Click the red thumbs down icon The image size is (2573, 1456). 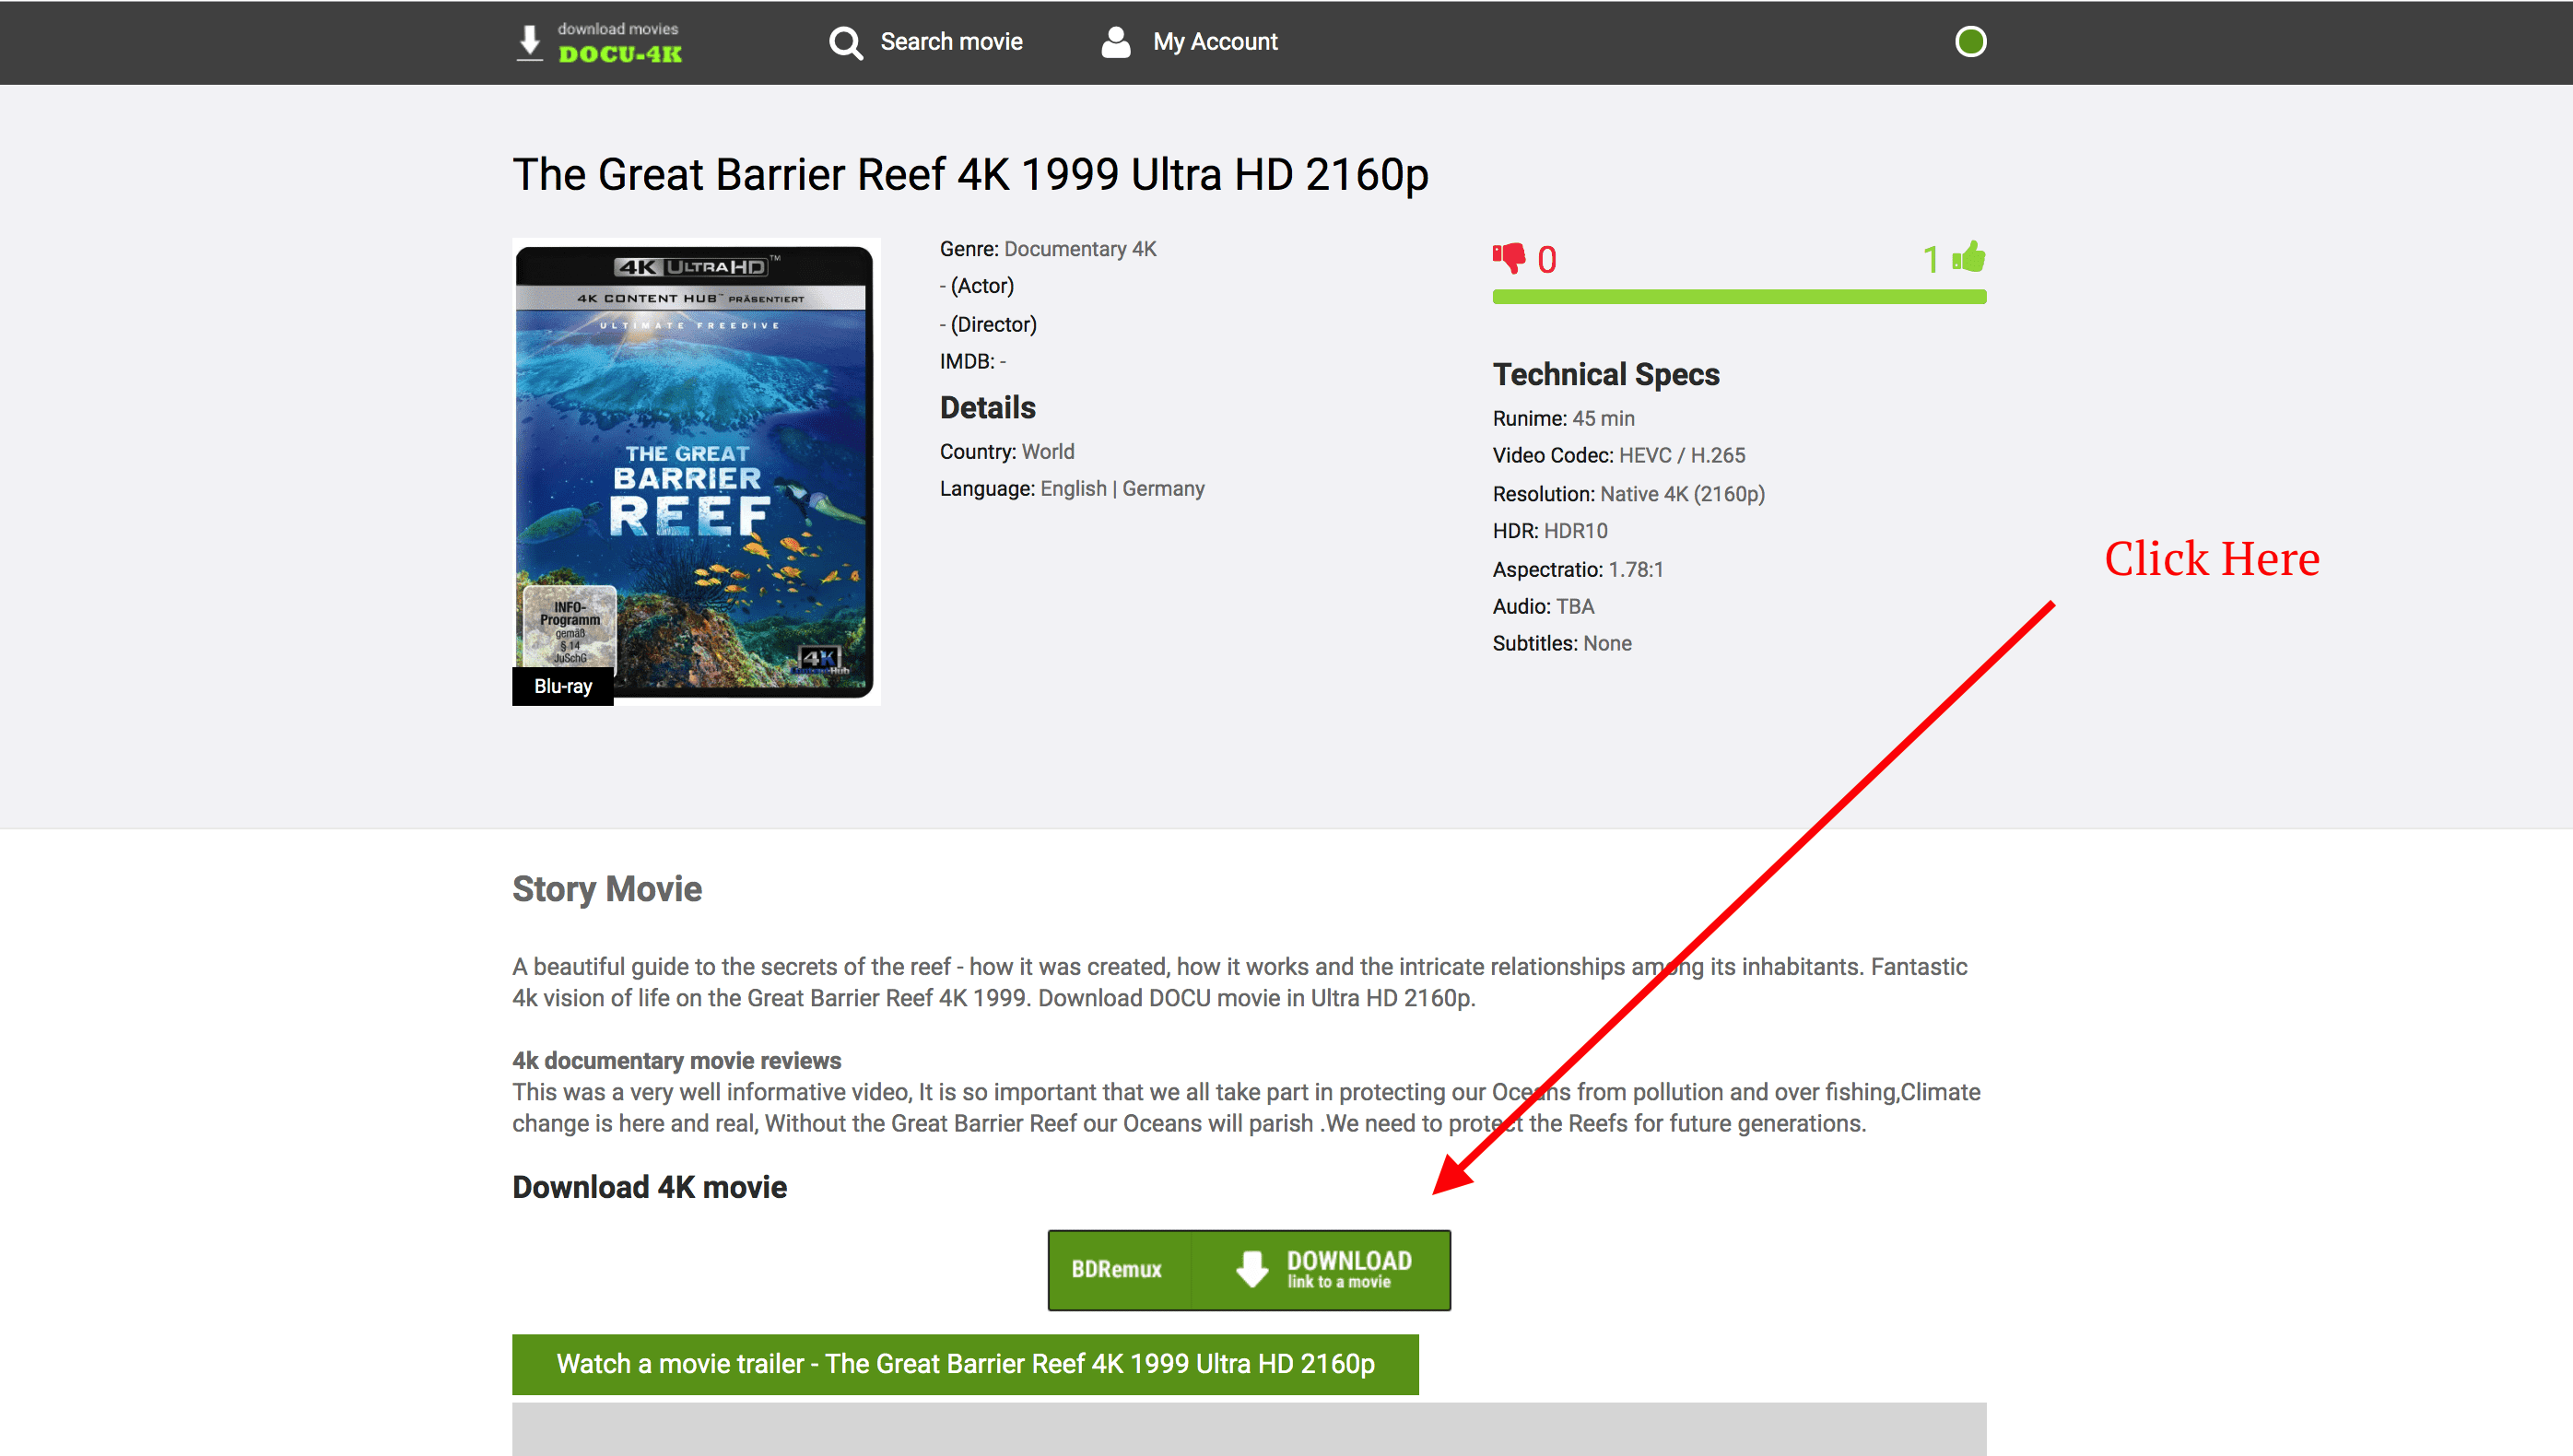1509,258
